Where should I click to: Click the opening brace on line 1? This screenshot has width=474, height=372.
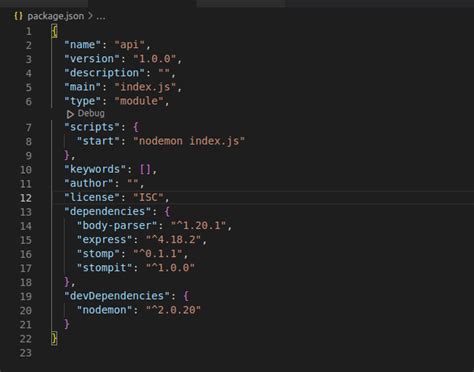coord(54,31)
